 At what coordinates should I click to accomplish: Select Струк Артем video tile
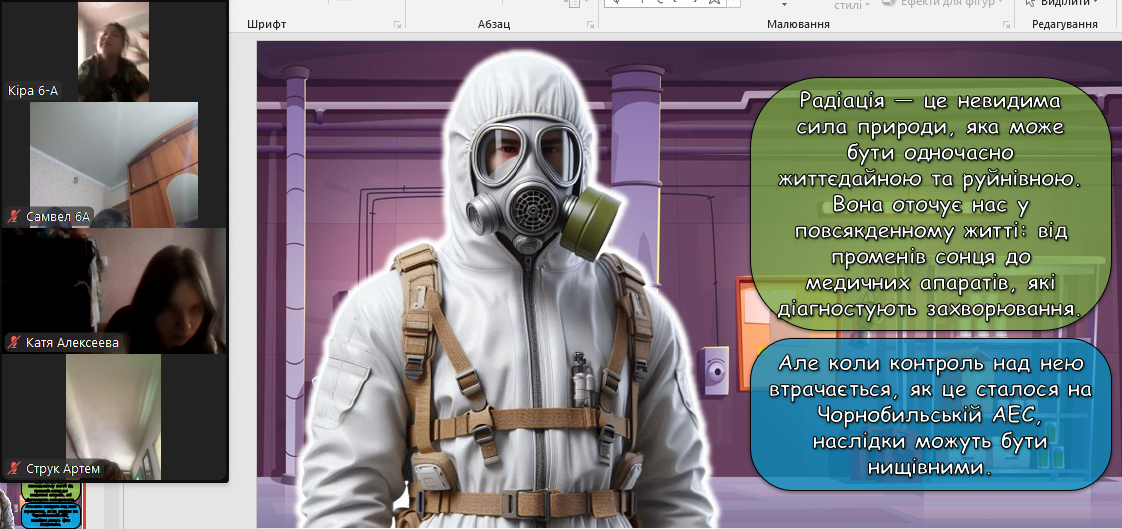click(x=114, y=417)
